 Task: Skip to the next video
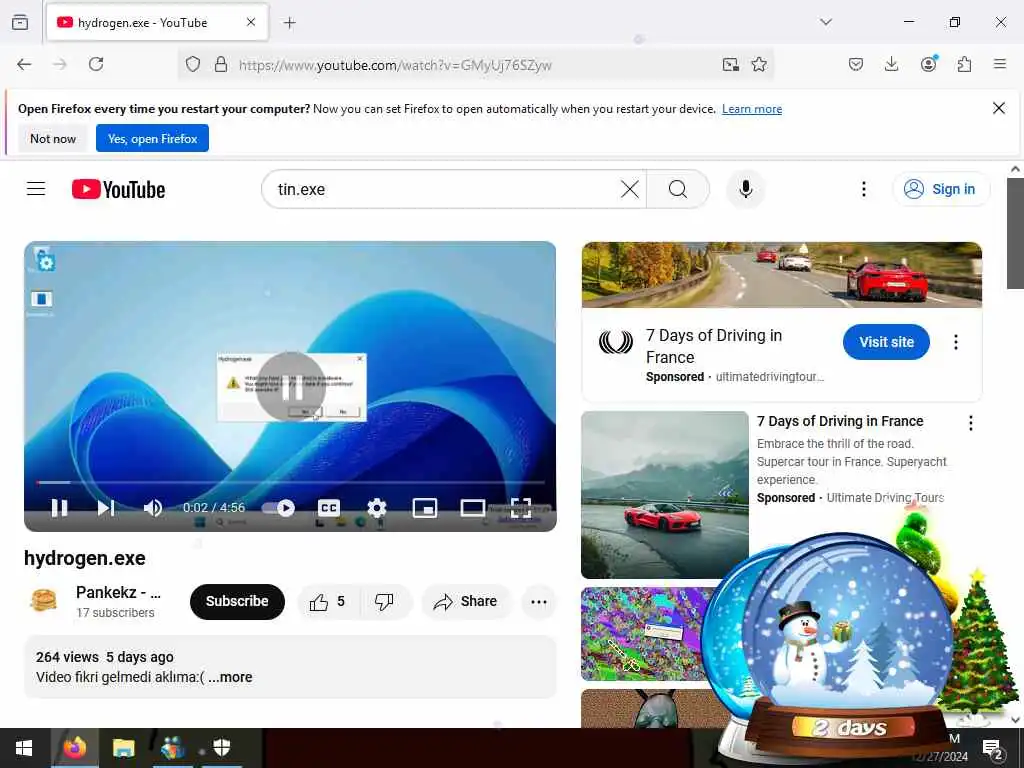point(106,507)
